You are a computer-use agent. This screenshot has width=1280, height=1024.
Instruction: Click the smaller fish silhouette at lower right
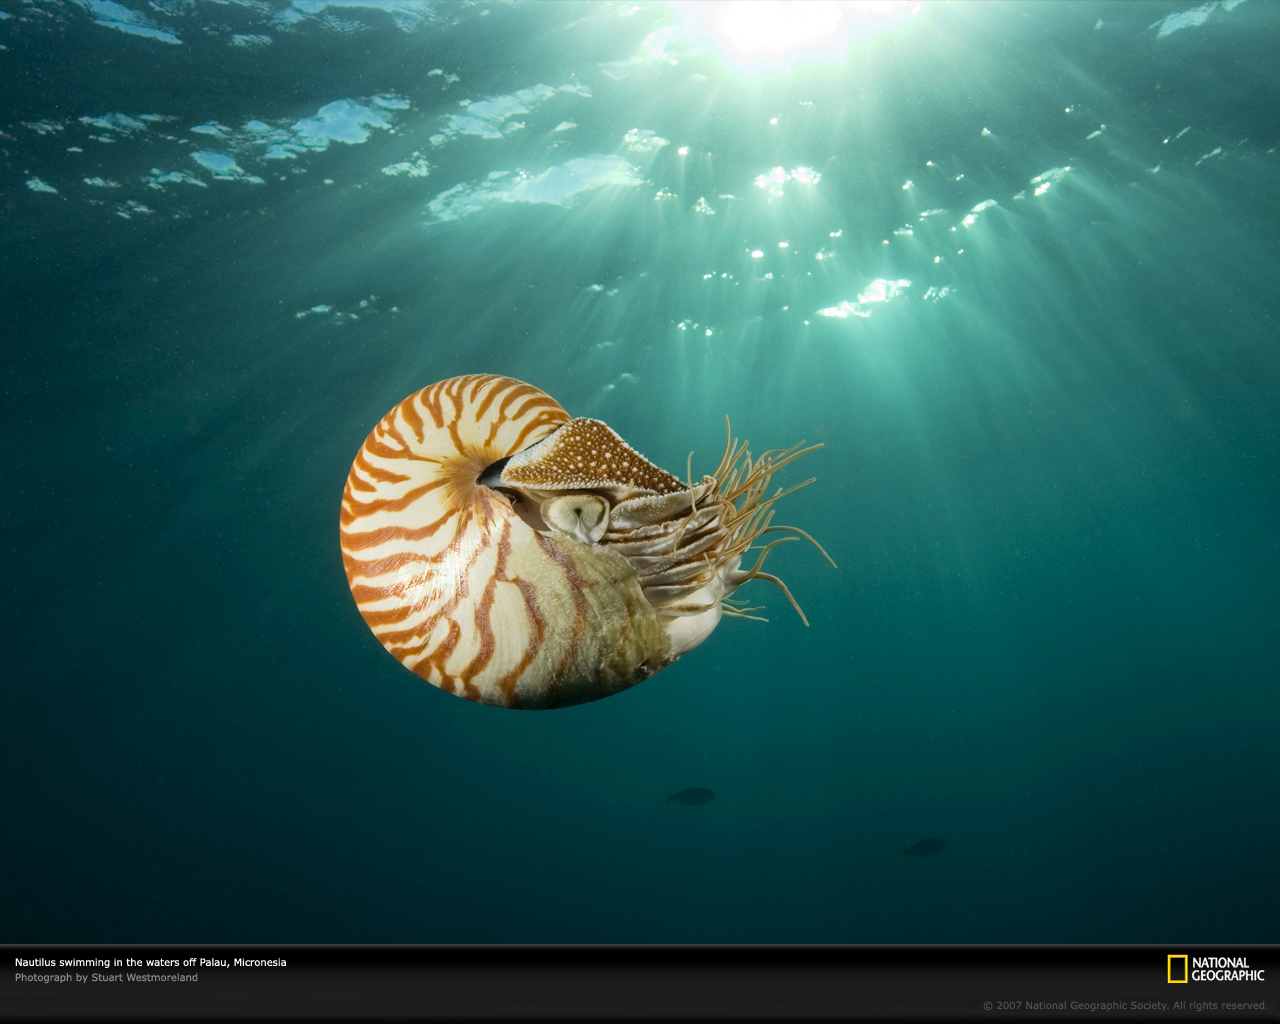tap(925, 847)
